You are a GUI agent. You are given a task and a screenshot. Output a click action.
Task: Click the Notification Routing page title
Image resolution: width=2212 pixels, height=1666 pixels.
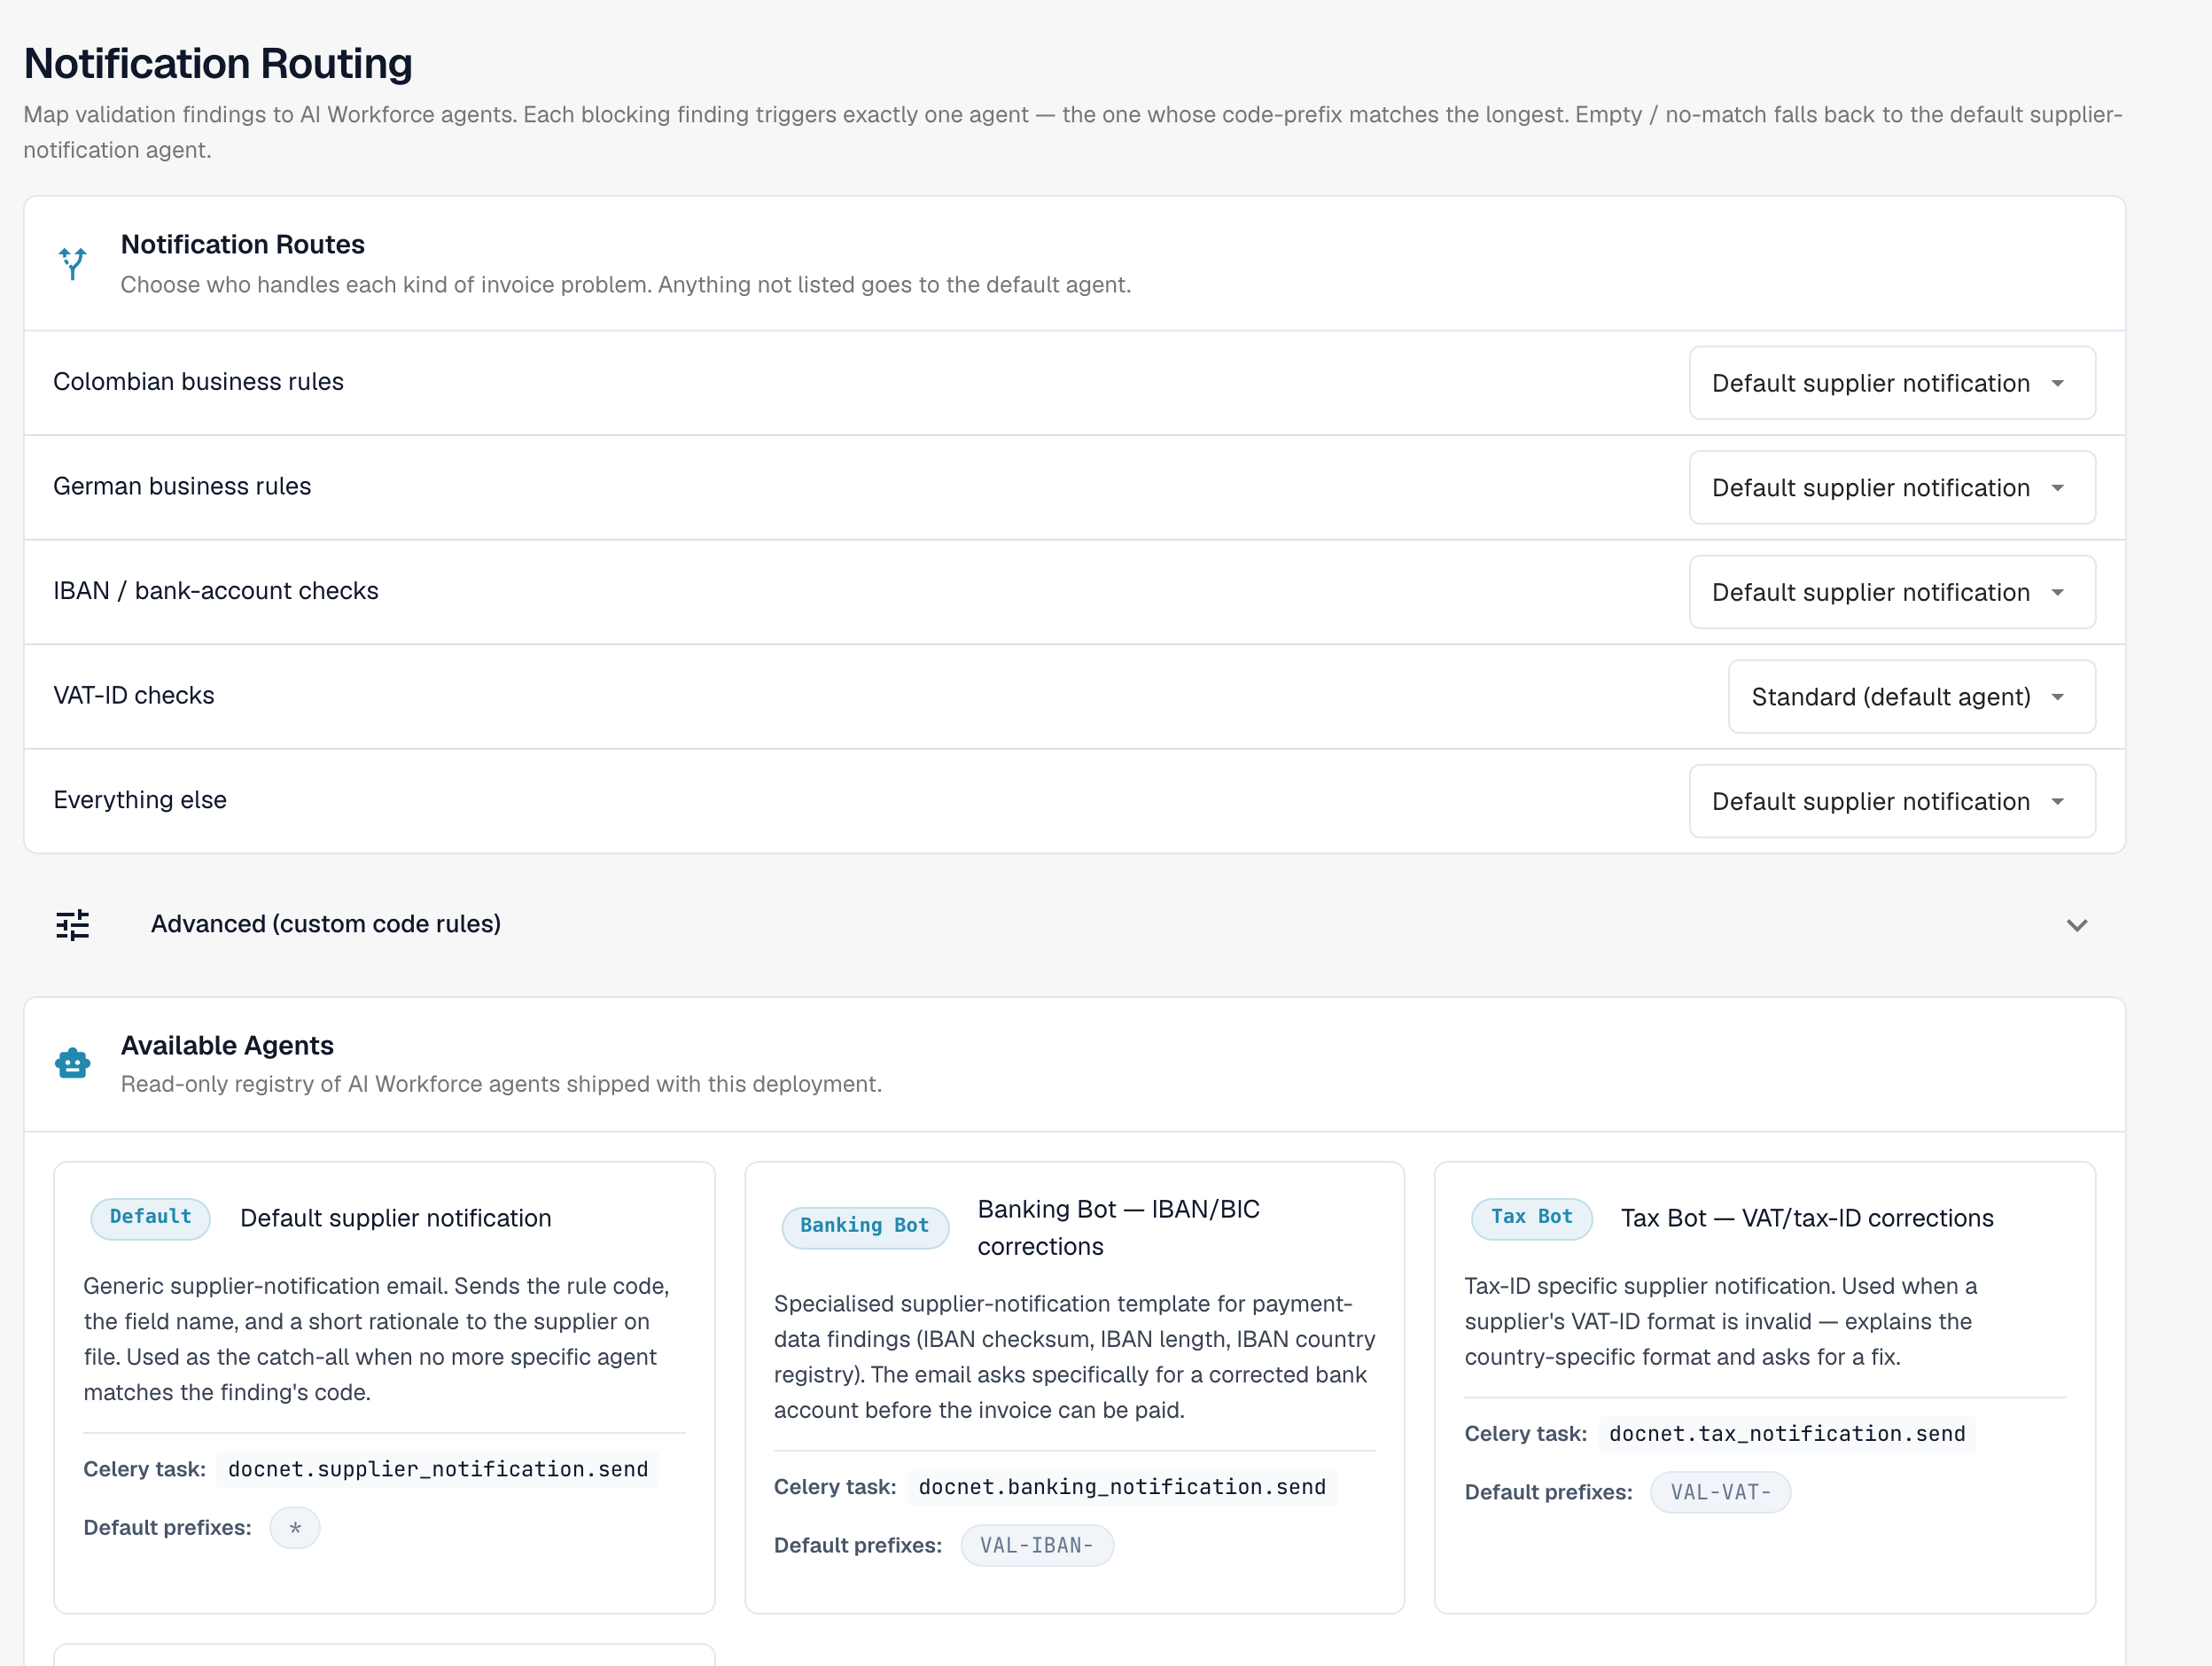point(218,63)
